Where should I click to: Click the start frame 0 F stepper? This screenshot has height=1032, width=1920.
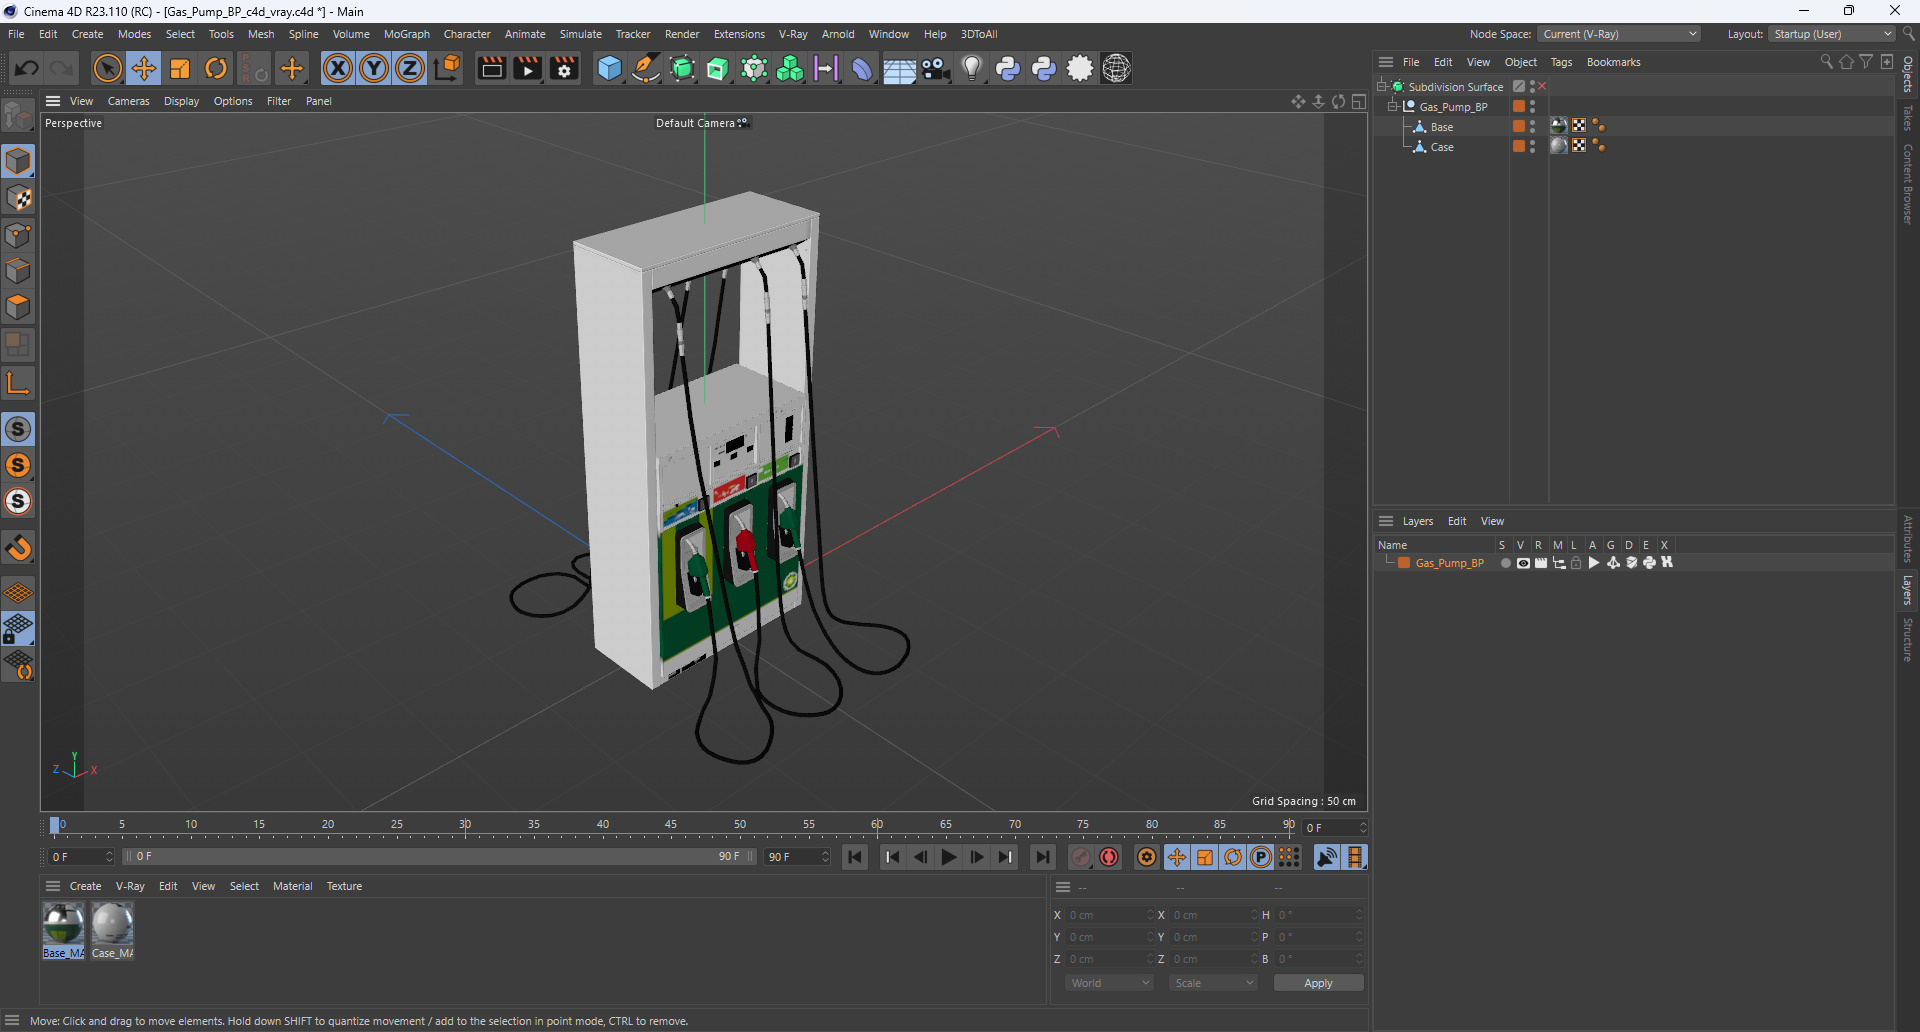pos(109,857)
